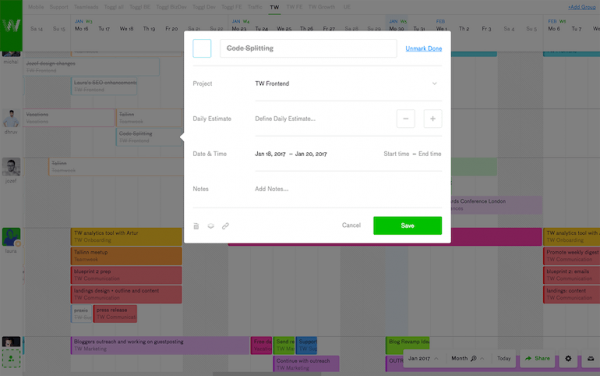Viewport: 600px width, 376px height.
Task: Open the Month zoom level dropdown
Action: click(467, 358)
